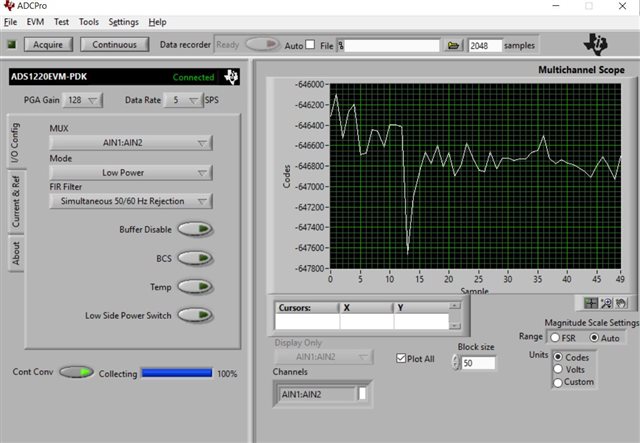Click the X column header in cursors table
Screen dimensions: 640x443
pos(366,307)
